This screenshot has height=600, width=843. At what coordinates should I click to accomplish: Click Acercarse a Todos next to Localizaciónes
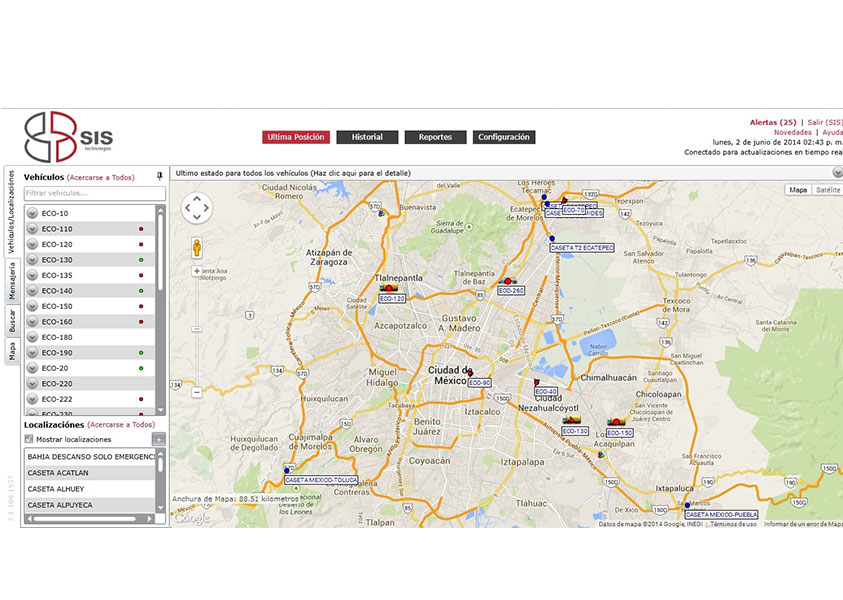(121, 425)
